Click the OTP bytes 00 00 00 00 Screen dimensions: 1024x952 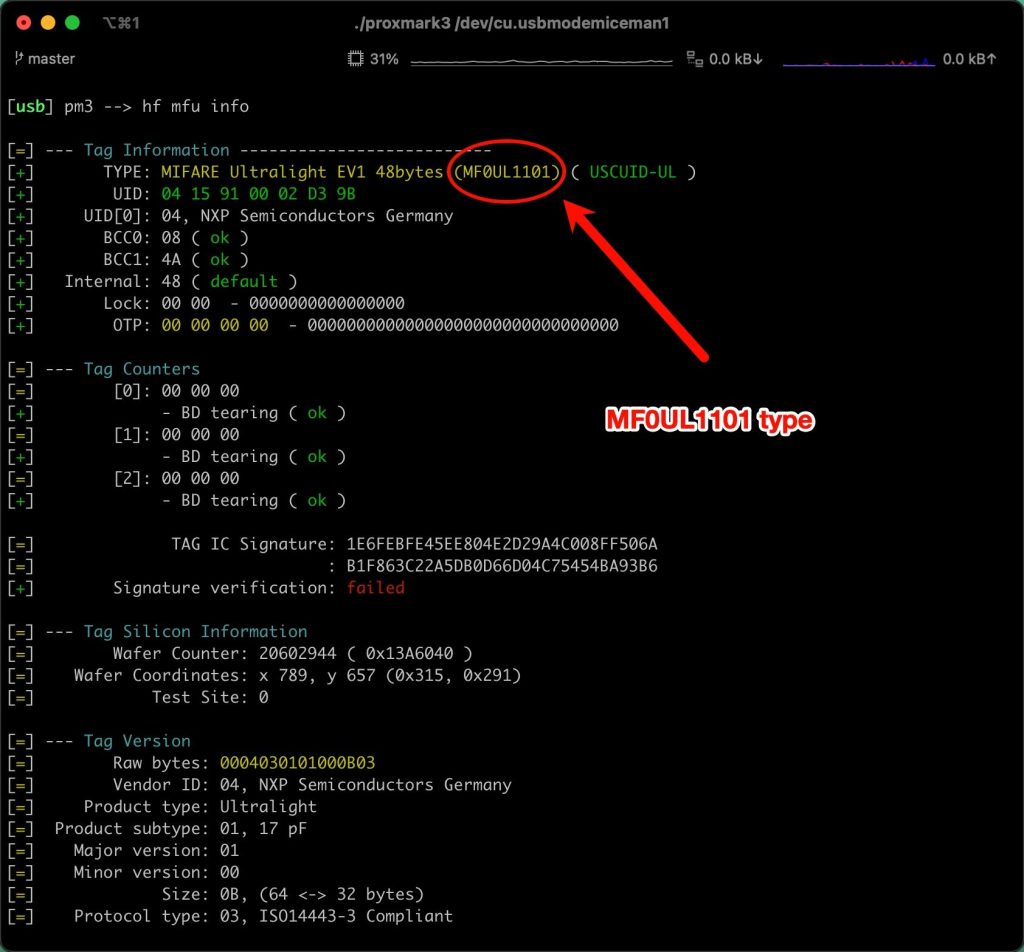(x=215, y=325)
